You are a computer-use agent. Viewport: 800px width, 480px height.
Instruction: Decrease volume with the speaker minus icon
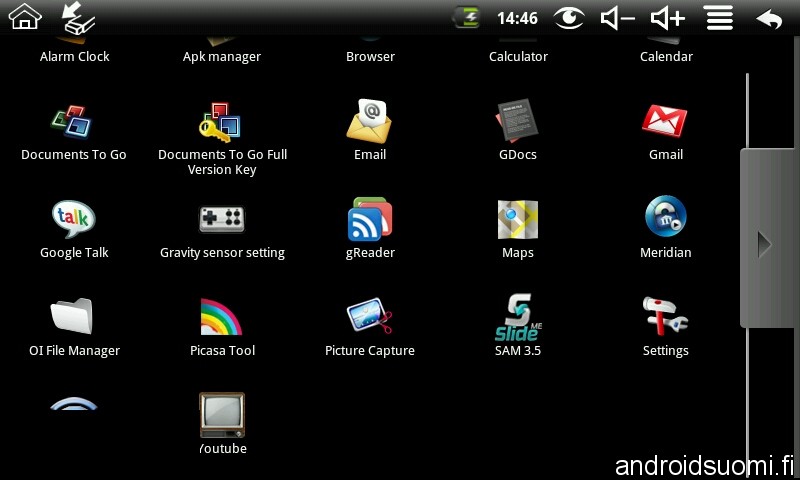(x=617, y=18)
